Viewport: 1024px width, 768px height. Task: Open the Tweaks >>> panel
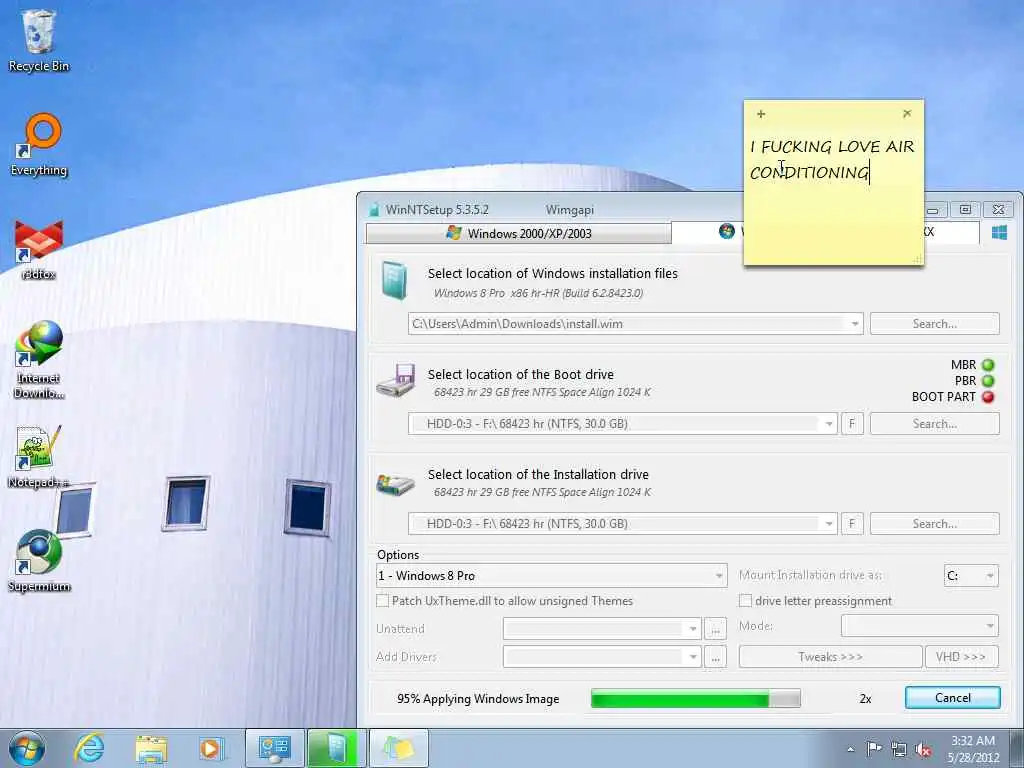[x=830, y=657]
